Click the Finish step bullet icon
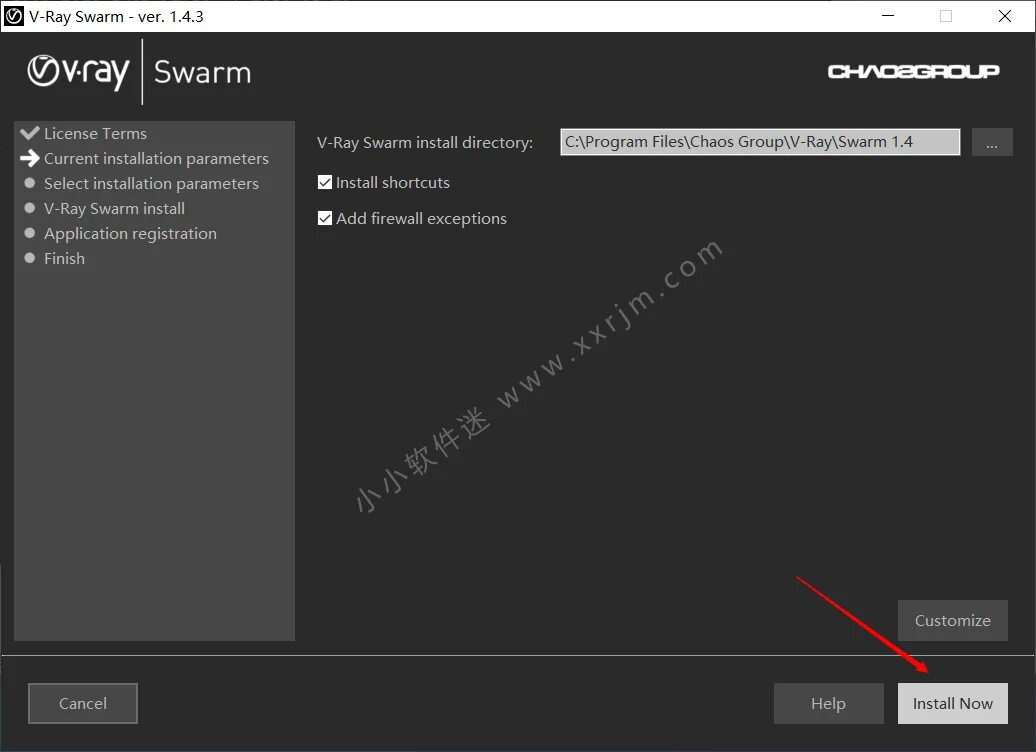The image size is (1036, 752). click(x=30, y=258)
